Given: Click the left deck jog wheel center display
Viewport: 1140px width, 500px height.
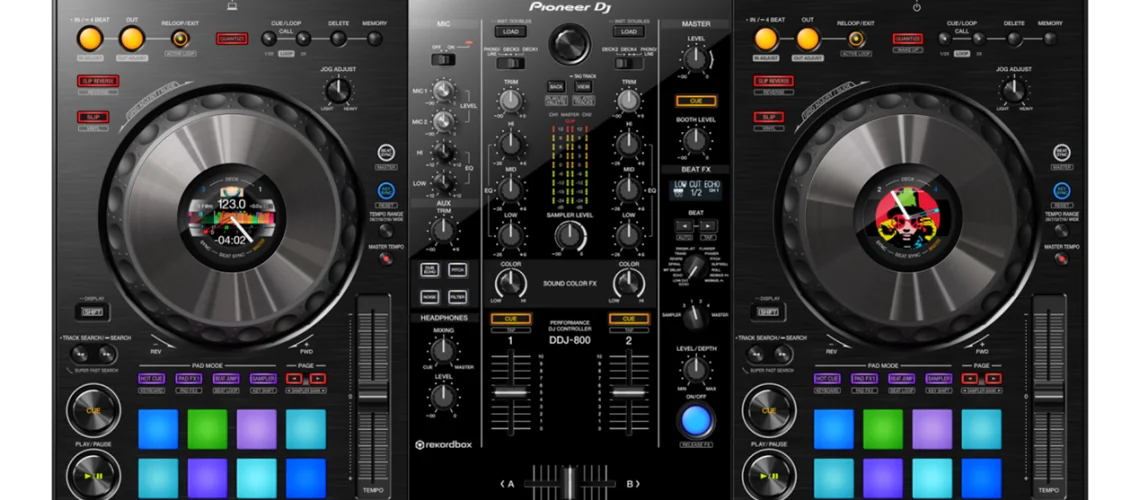Looking at the screenshot, I should tap(231, 217).
